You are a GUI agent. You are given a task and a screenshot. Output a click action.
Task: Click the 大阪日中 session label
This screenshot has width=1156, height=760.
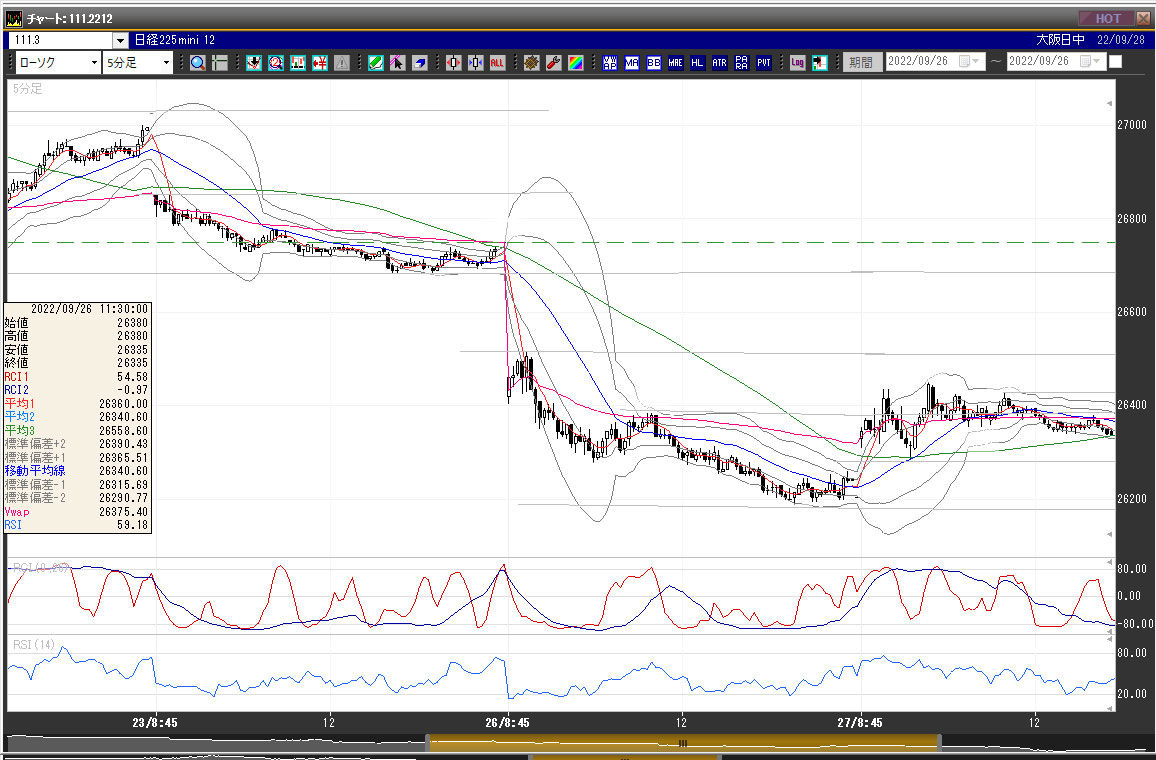[1060, 40]
